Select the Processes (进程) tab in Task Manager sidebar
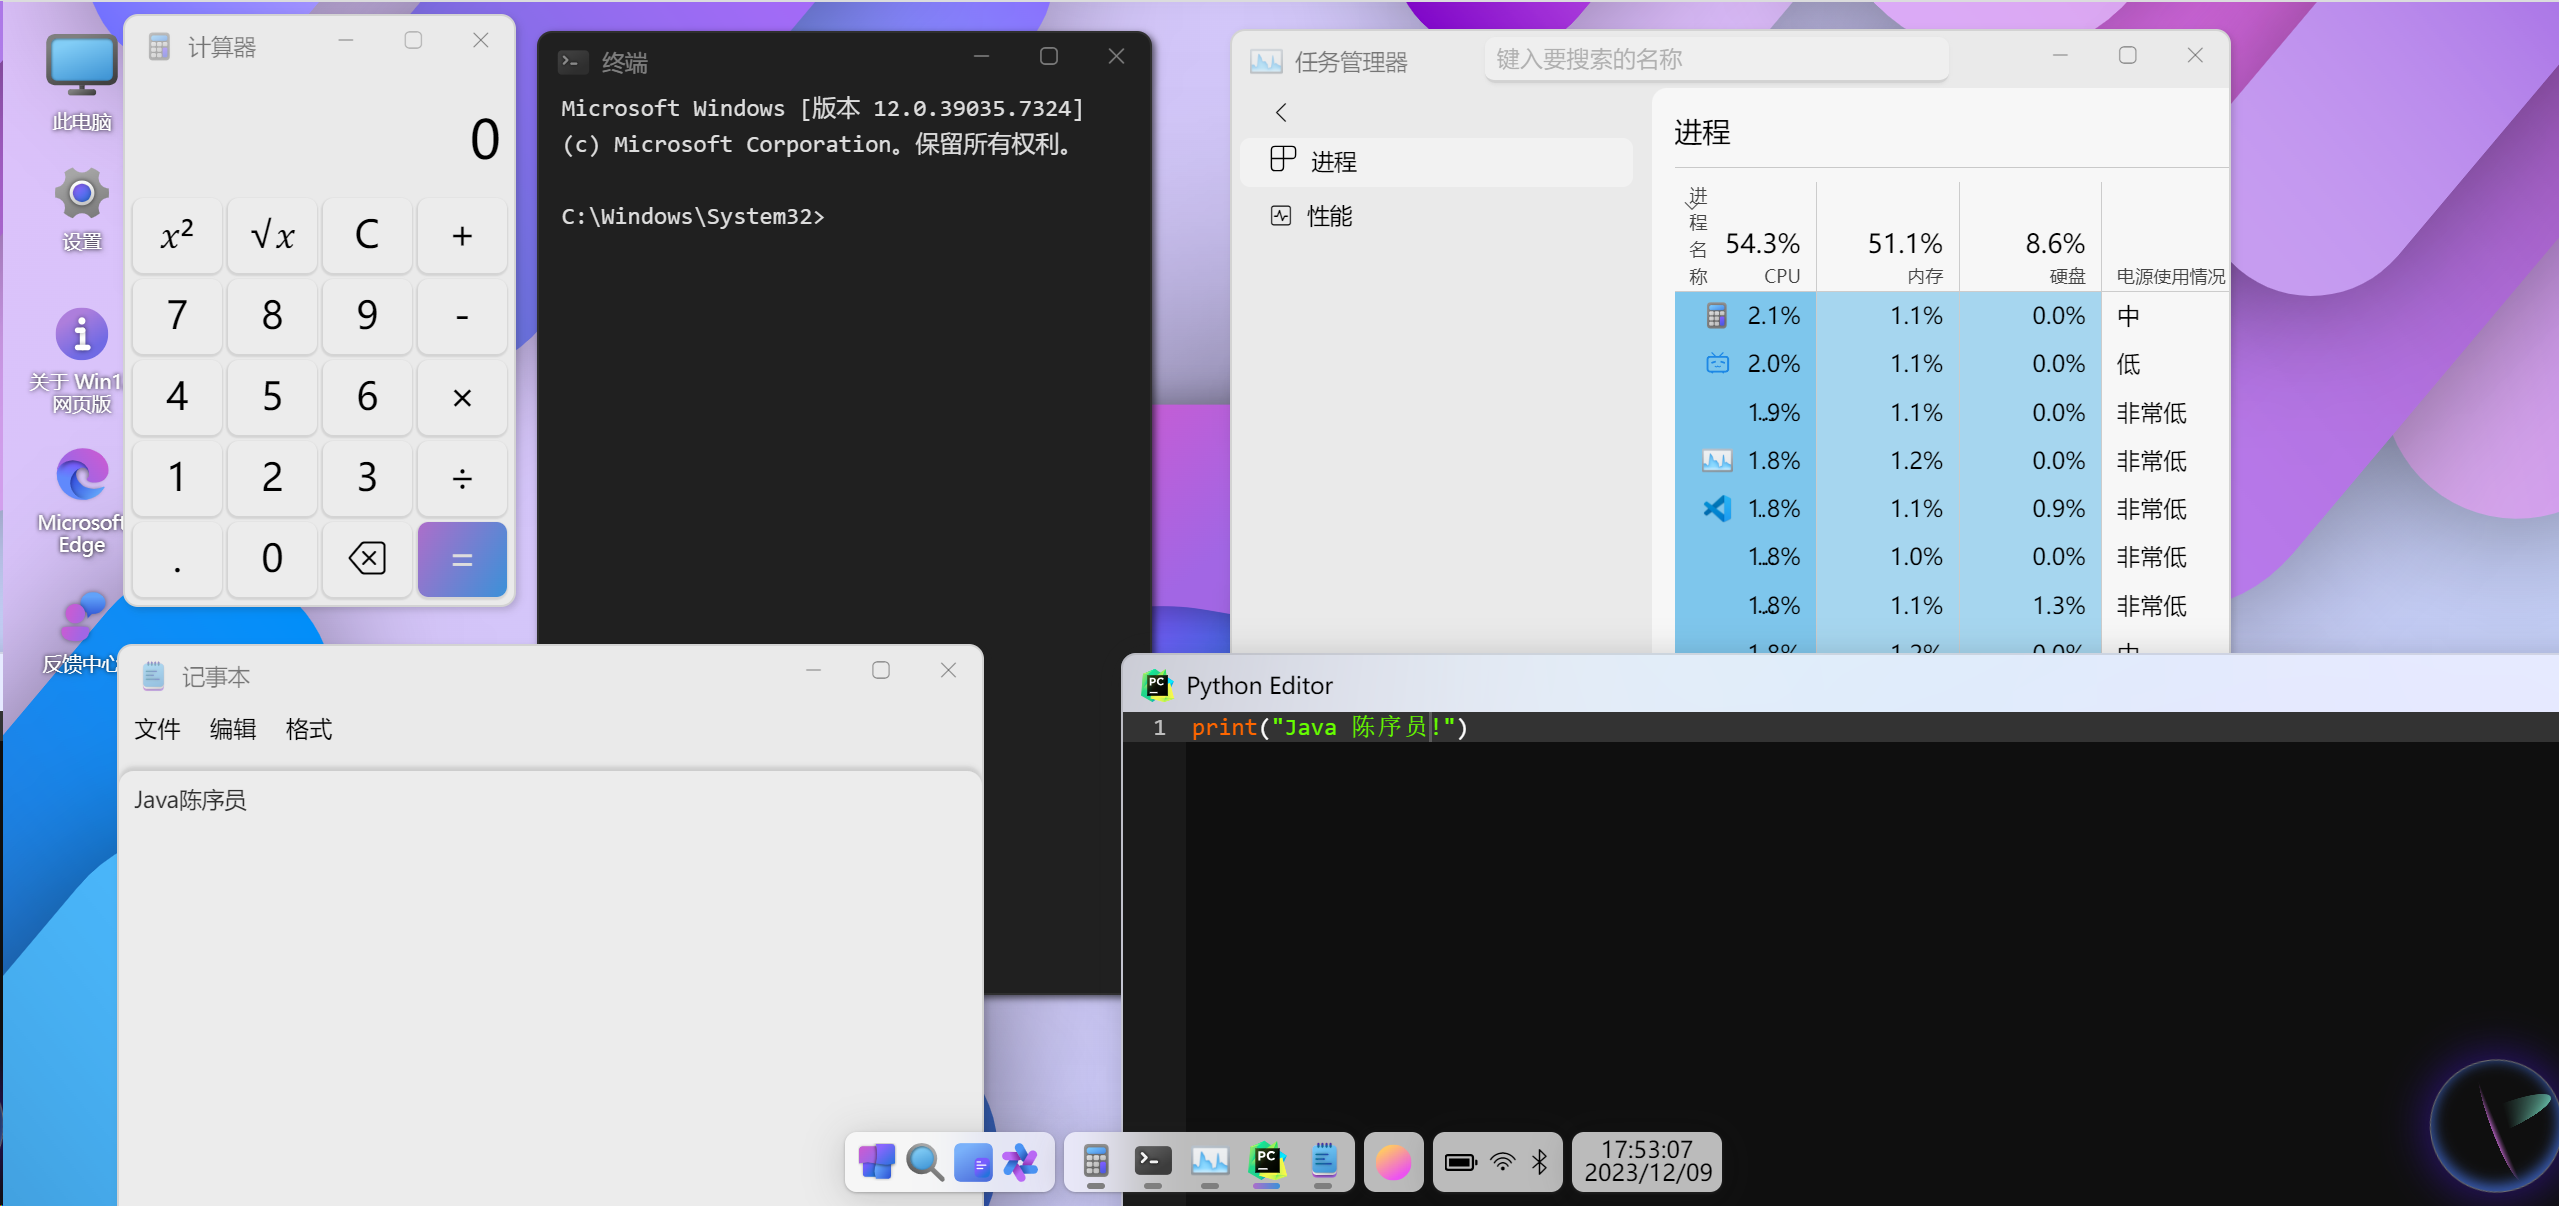This screenshot has width=2559, height=1206. click(x=1436, y=162)
